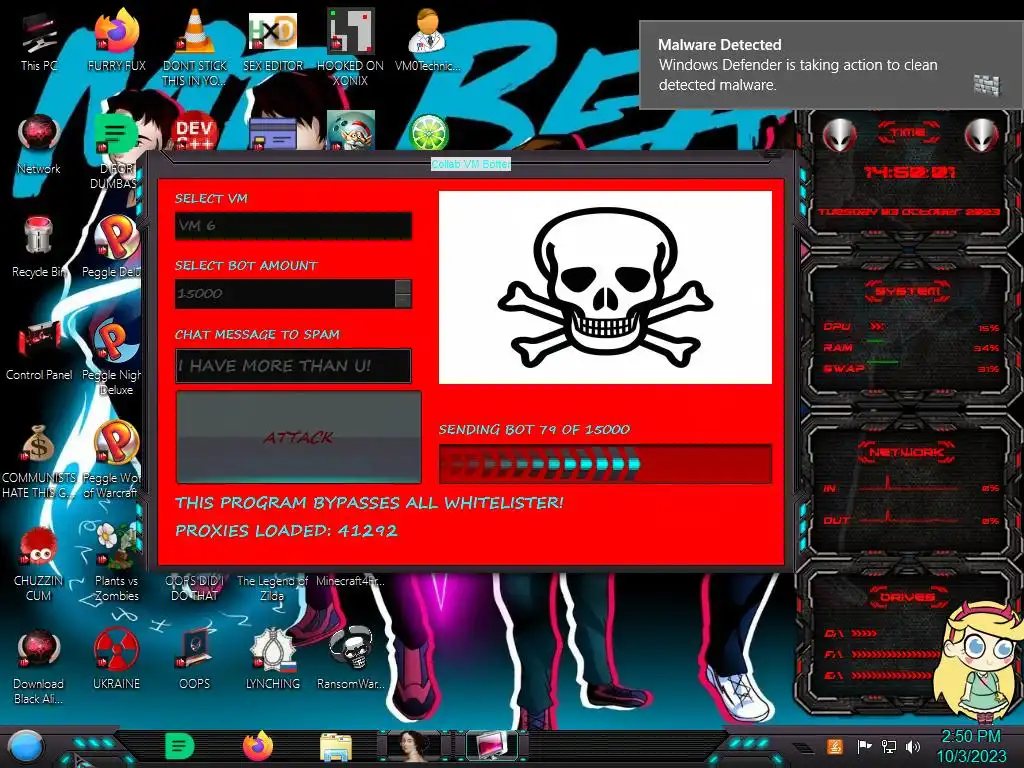Open the VLC cone DONT STICK THIS shortcut
1024x768 pixels.
(x=195, y=47)
